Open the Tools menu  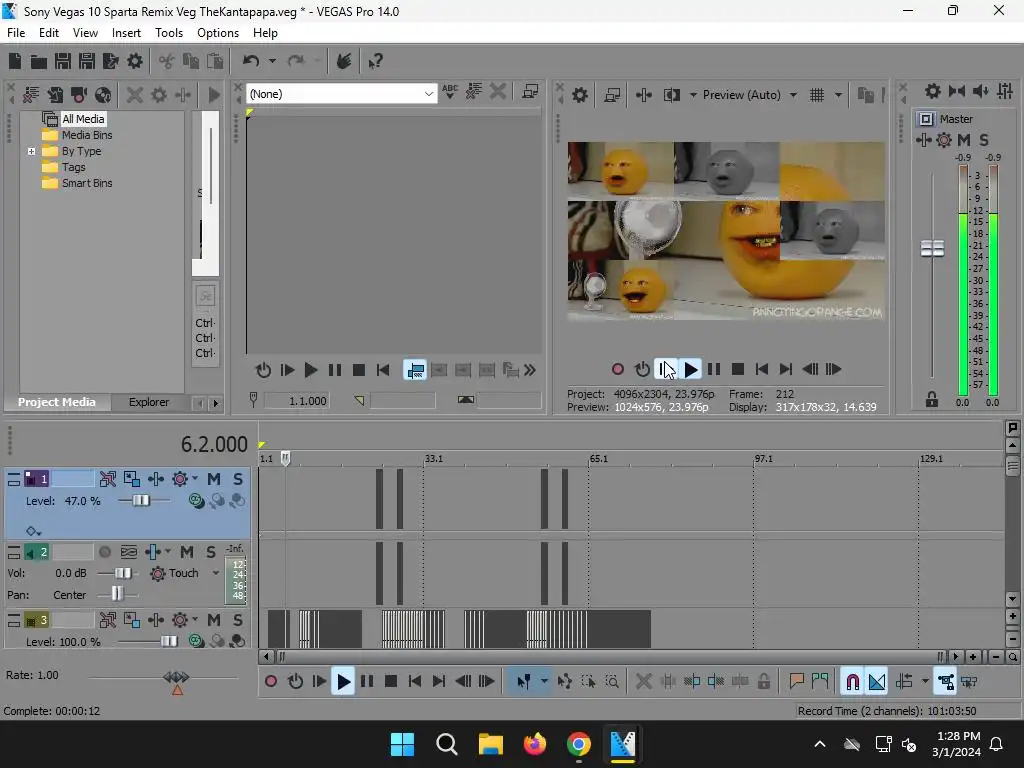click(168, 33)
